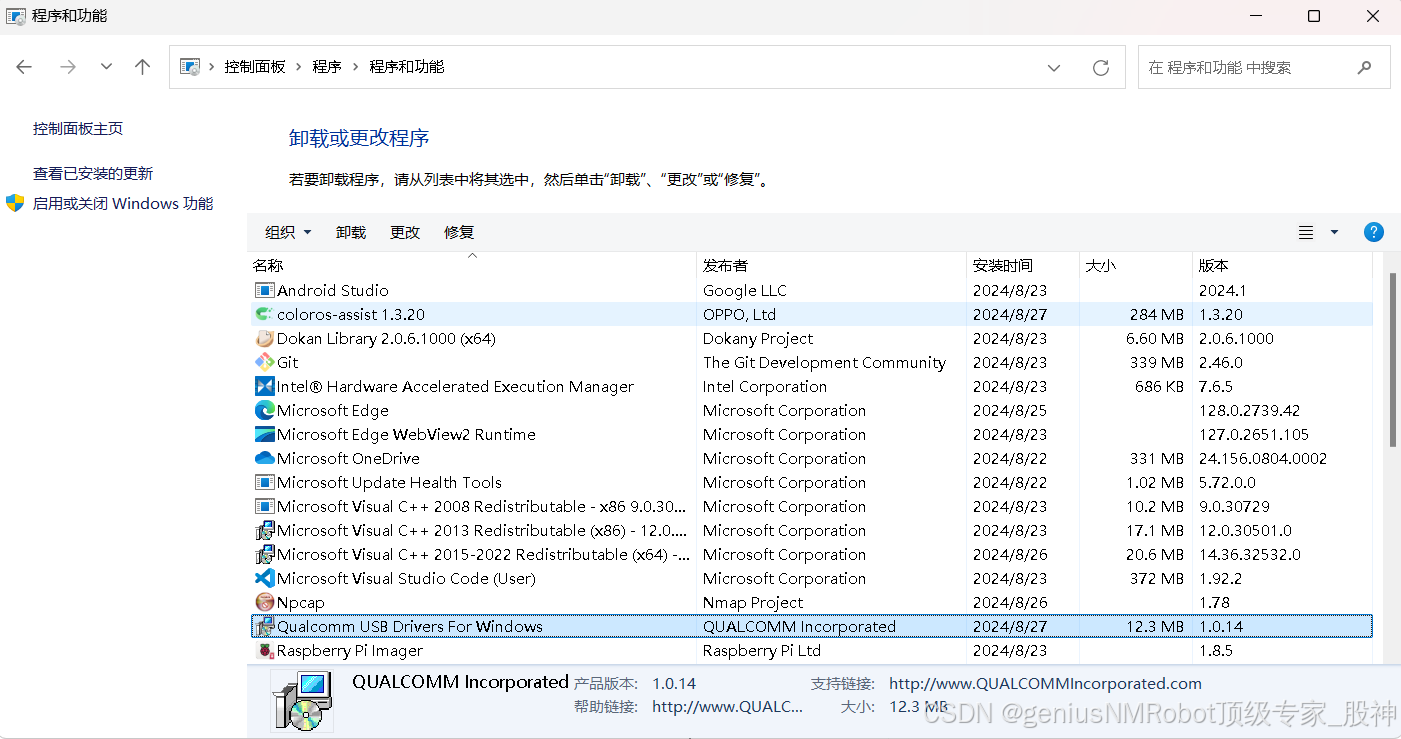Screen dimensions: 1401x739
Task: Open help with the blue question mark
Action: [x=1374, y=232]
